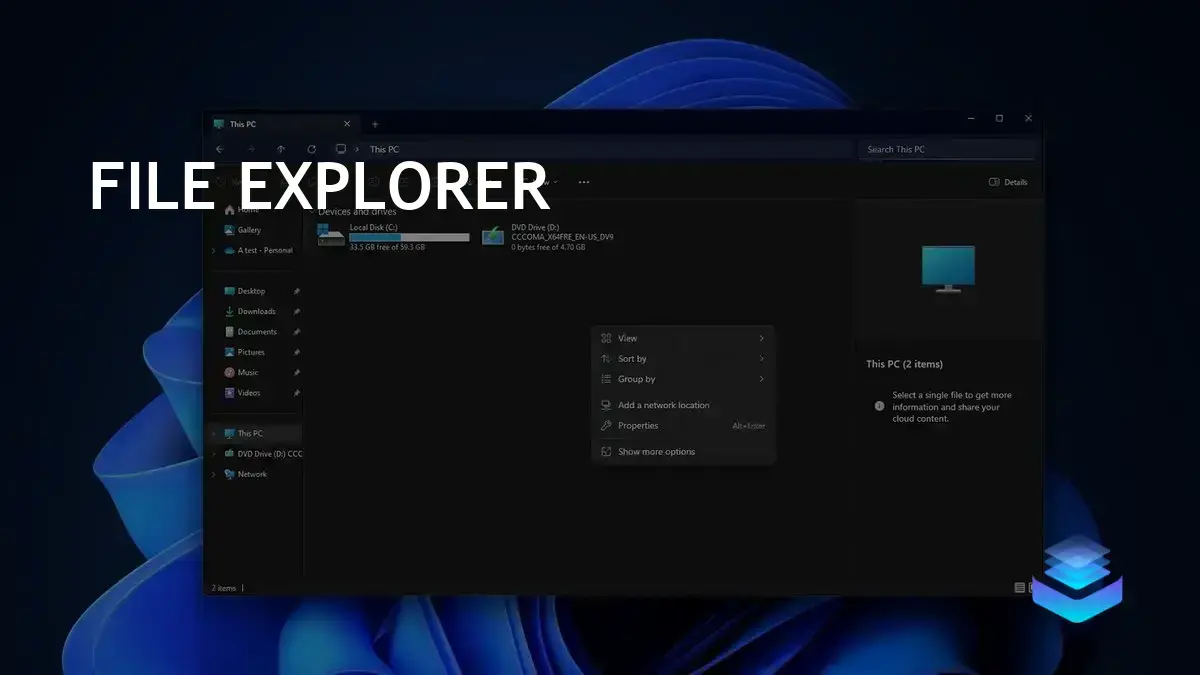Open the View context submenu
This screenshot has height=675, width=1200.
click(x=683, y=338)
